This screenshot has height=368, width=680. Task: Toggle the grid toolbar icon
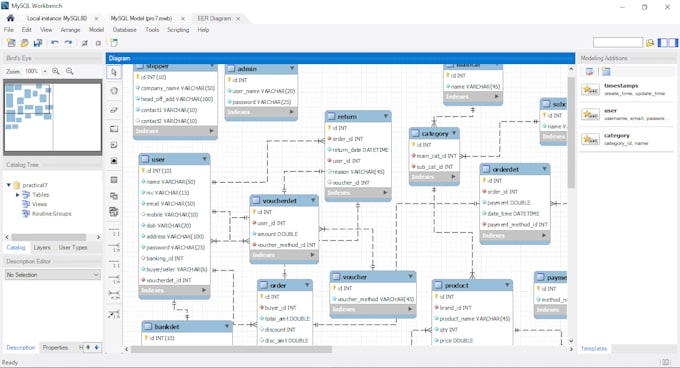click(x=85, y=42)
